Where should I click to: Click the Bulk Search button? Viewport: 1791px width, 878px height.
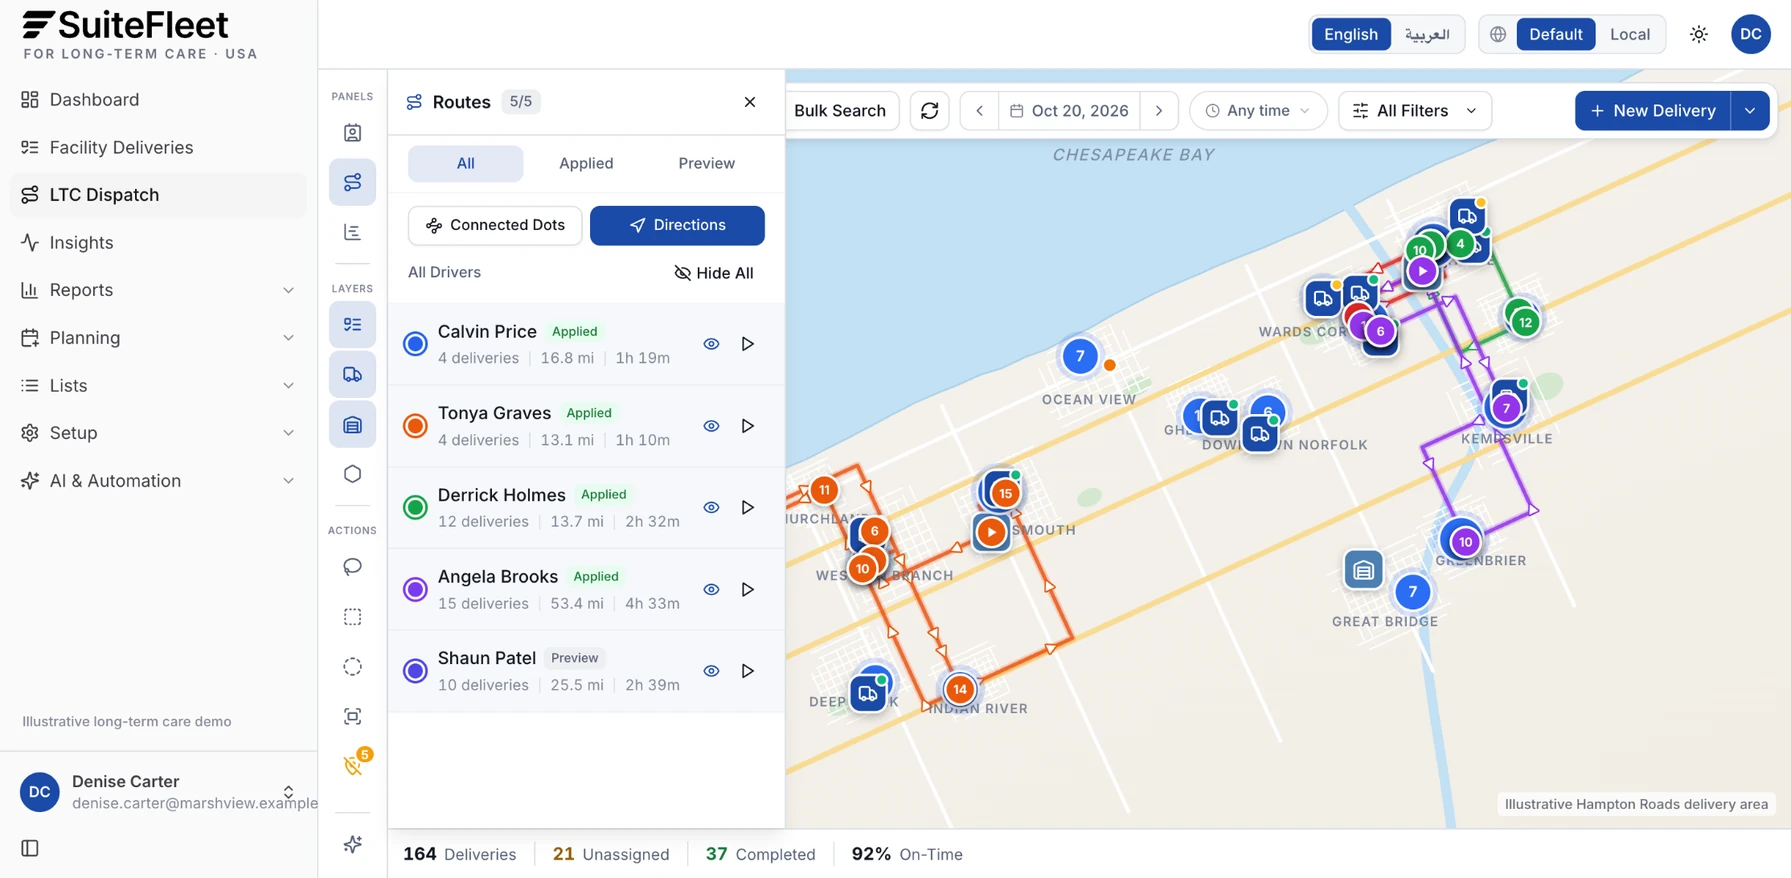point(840,111)
